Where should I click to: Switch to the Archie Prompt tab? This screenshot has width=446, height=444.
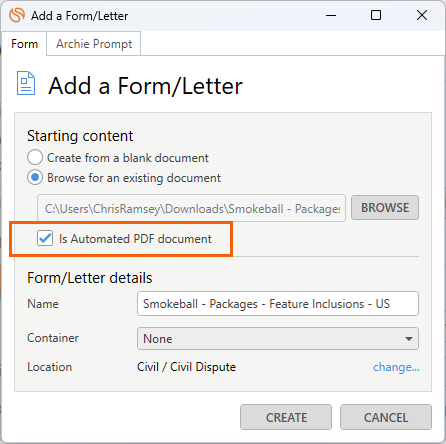click(94, 44)
